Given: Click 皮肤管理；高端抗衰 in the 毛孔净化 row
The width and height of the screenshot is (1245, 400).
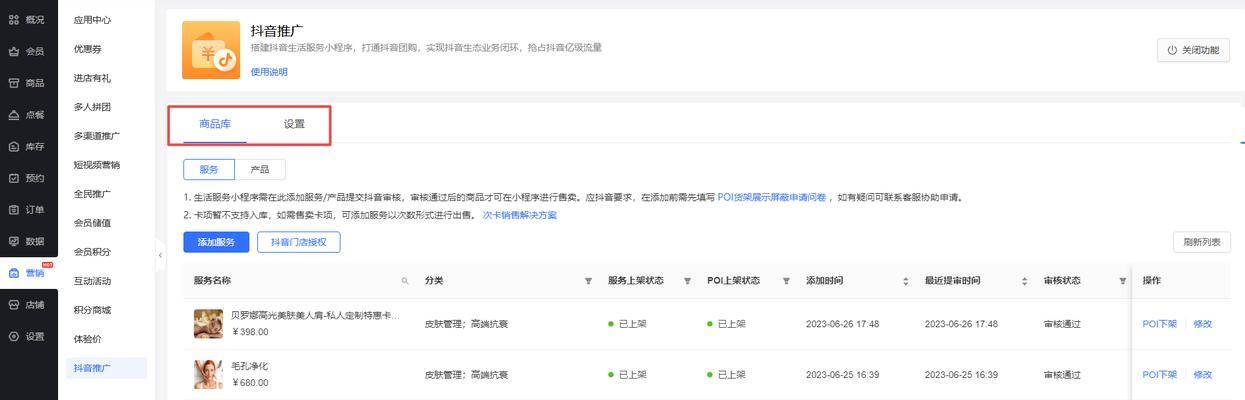Looking at the screenshot, I should [466, 375].
